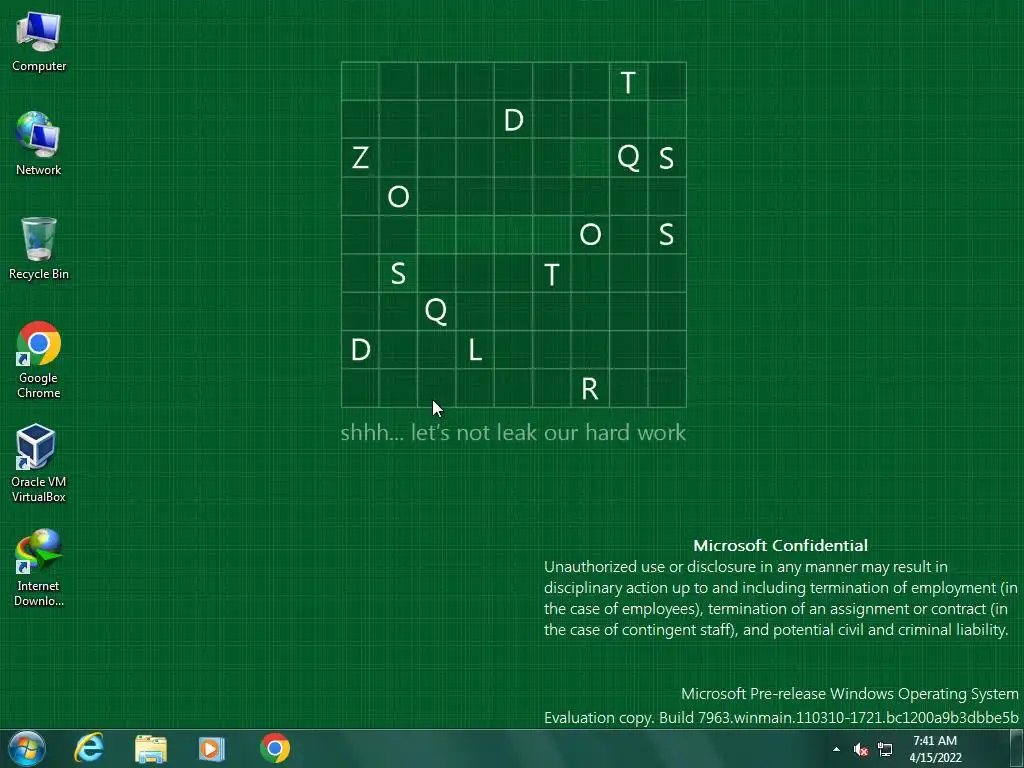The width and height of the screenshot is (1024, 768).
Task: Open Windows Explorer from the taskbar
Action: click(151, 748)
